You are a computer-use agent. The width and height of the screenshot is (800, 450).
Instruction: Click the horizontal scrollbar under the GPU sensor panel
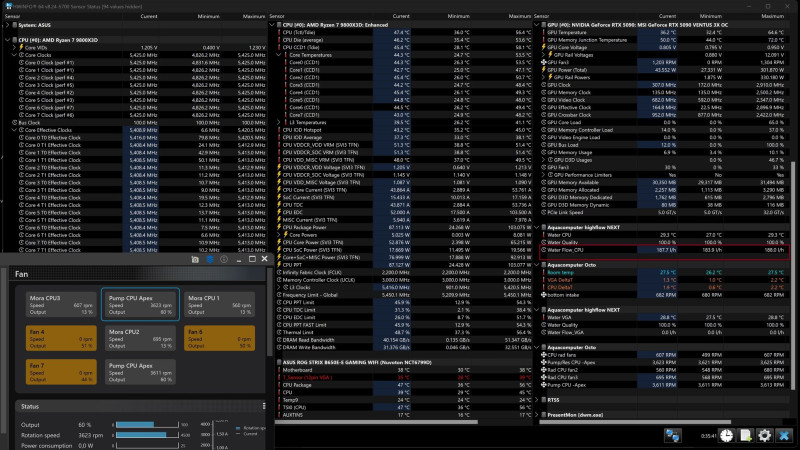[633, 422]
